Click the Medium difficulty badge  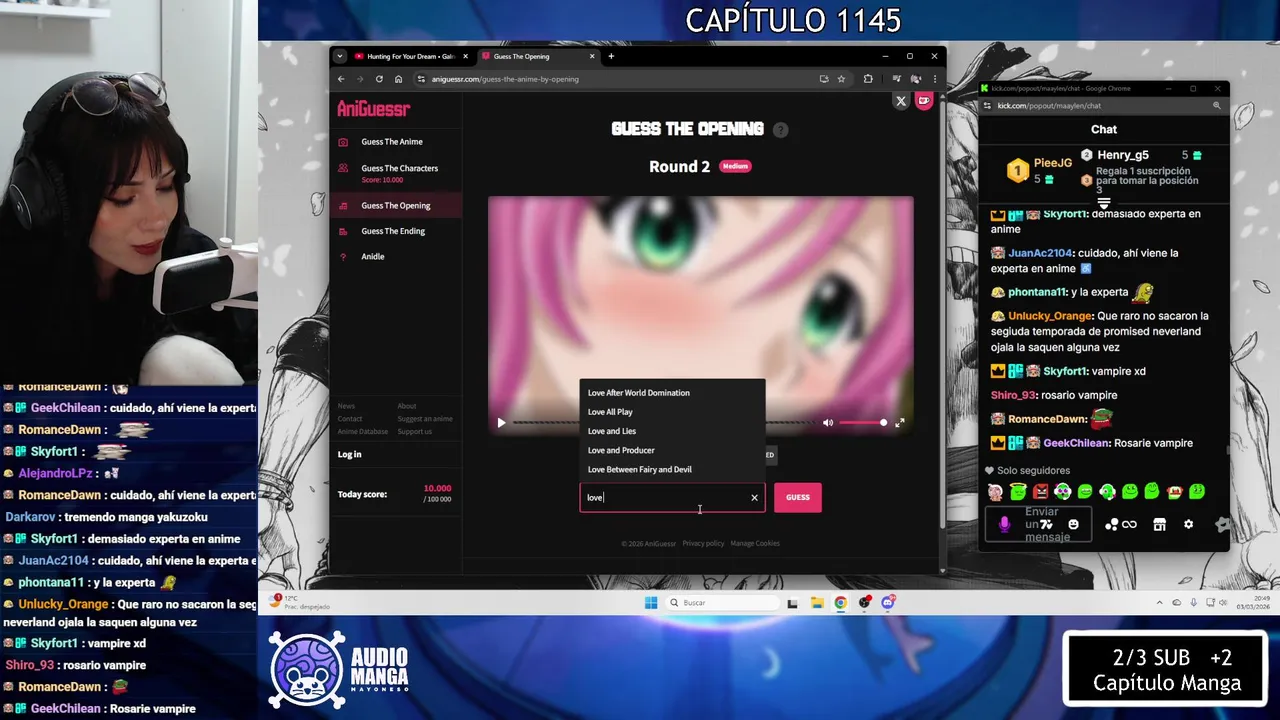[735, 166]
